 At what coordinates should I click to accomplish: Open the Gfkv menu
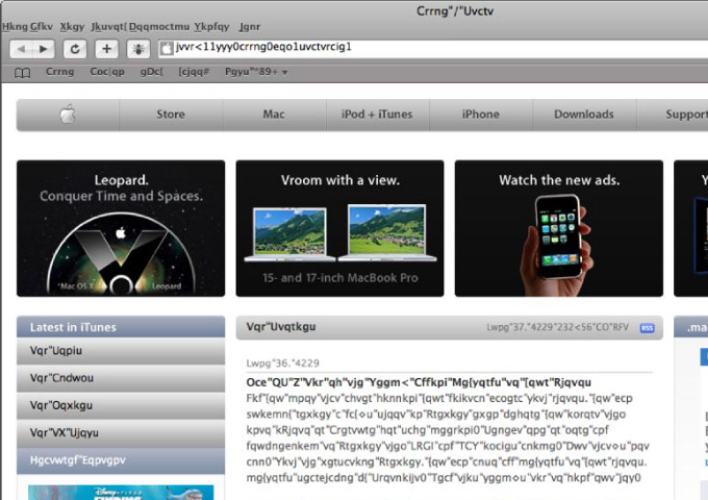pos(41,27)
